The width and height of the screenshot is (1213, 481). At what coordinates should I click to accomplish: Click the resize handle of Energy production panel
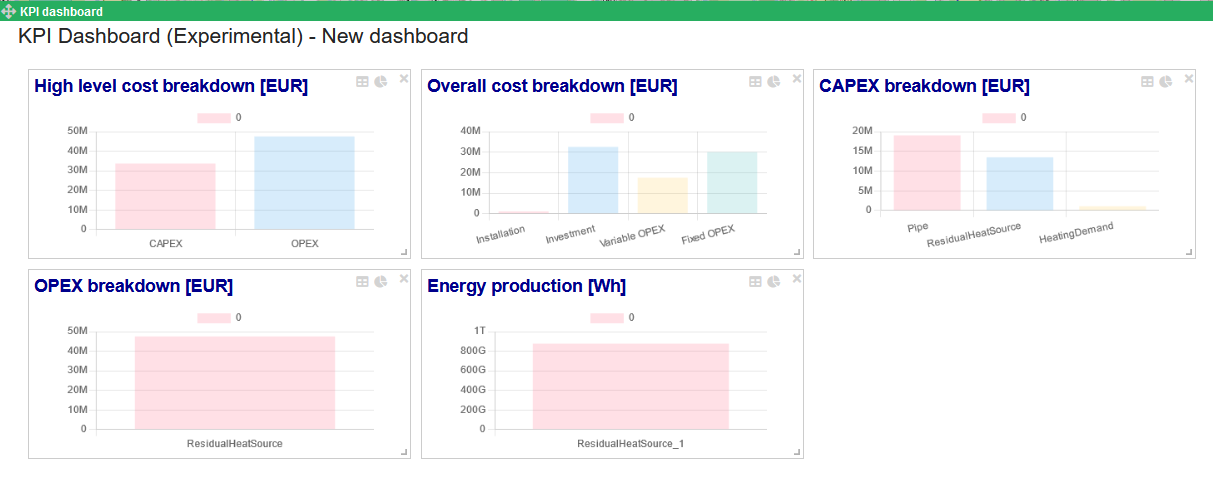[x=797, y=452]
